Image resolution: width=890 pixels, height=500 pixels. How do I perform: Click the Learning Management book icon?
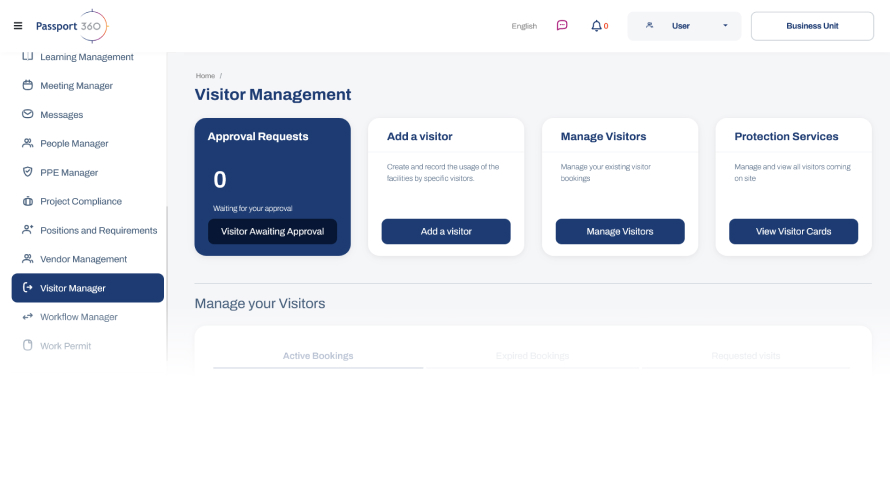27,56
